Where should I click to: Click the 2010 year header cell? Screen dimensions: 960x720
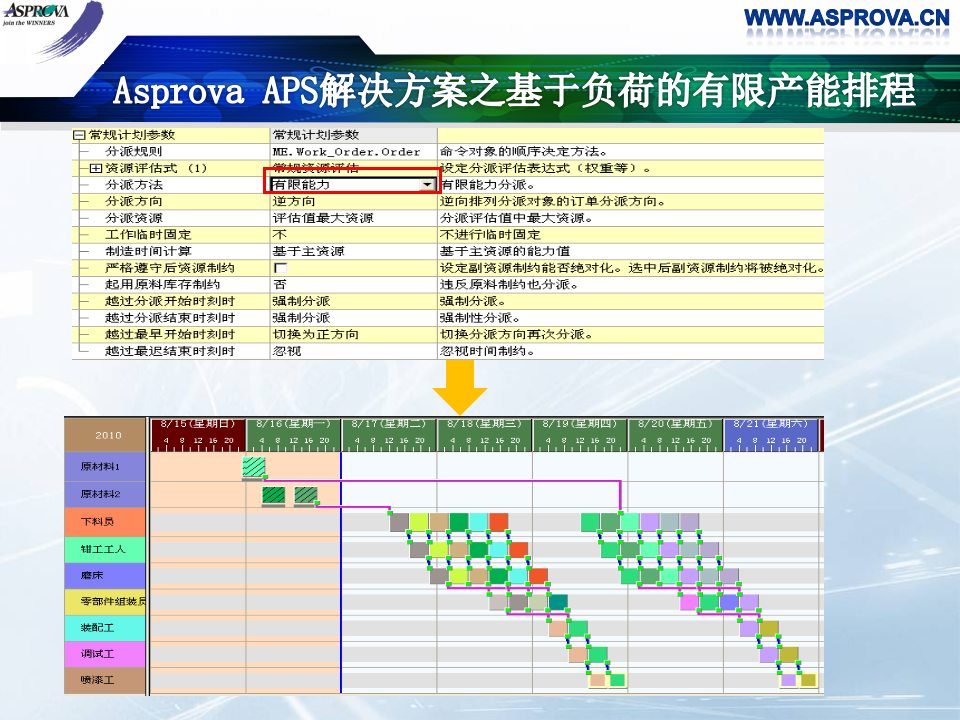(x=107, y=435)
